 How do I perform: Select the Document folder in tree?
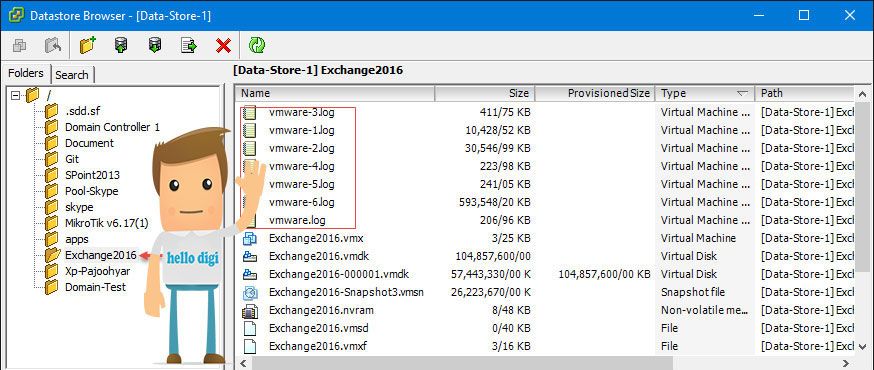[89, 143]
